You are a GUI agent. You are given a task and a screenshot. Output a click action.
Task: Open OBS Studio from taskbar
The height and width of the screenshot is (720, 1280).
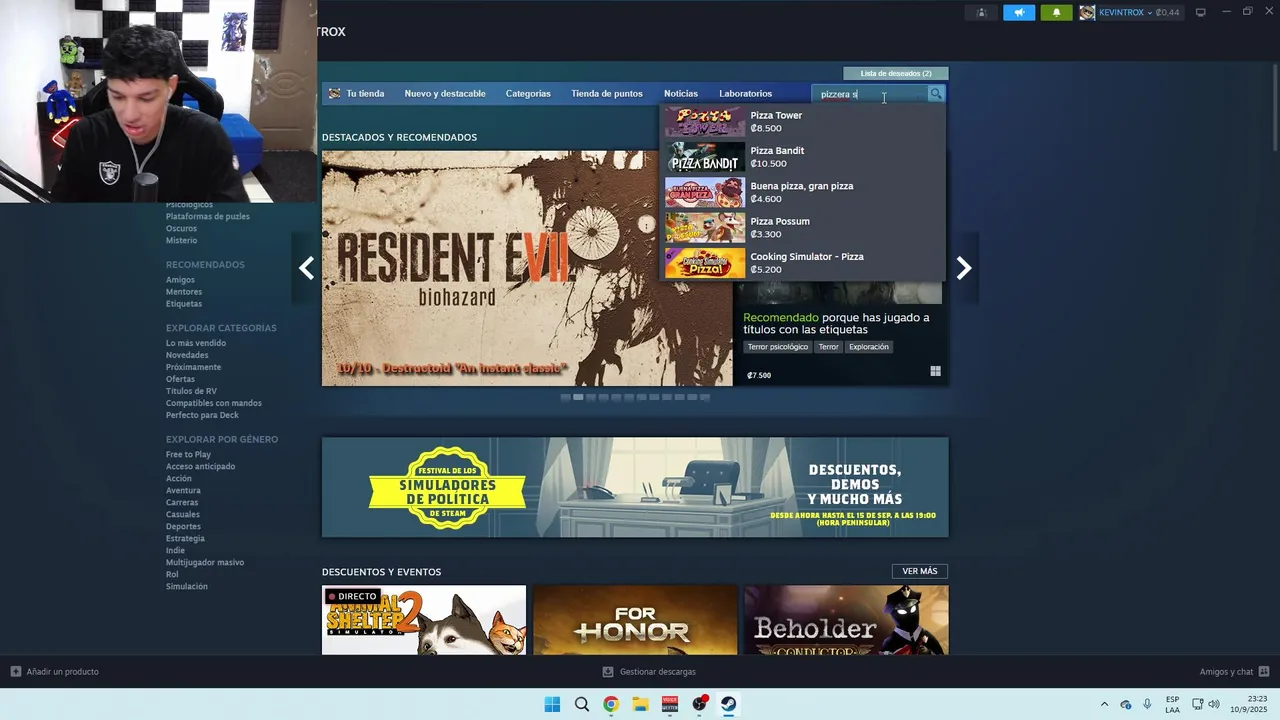pos(700,704)
